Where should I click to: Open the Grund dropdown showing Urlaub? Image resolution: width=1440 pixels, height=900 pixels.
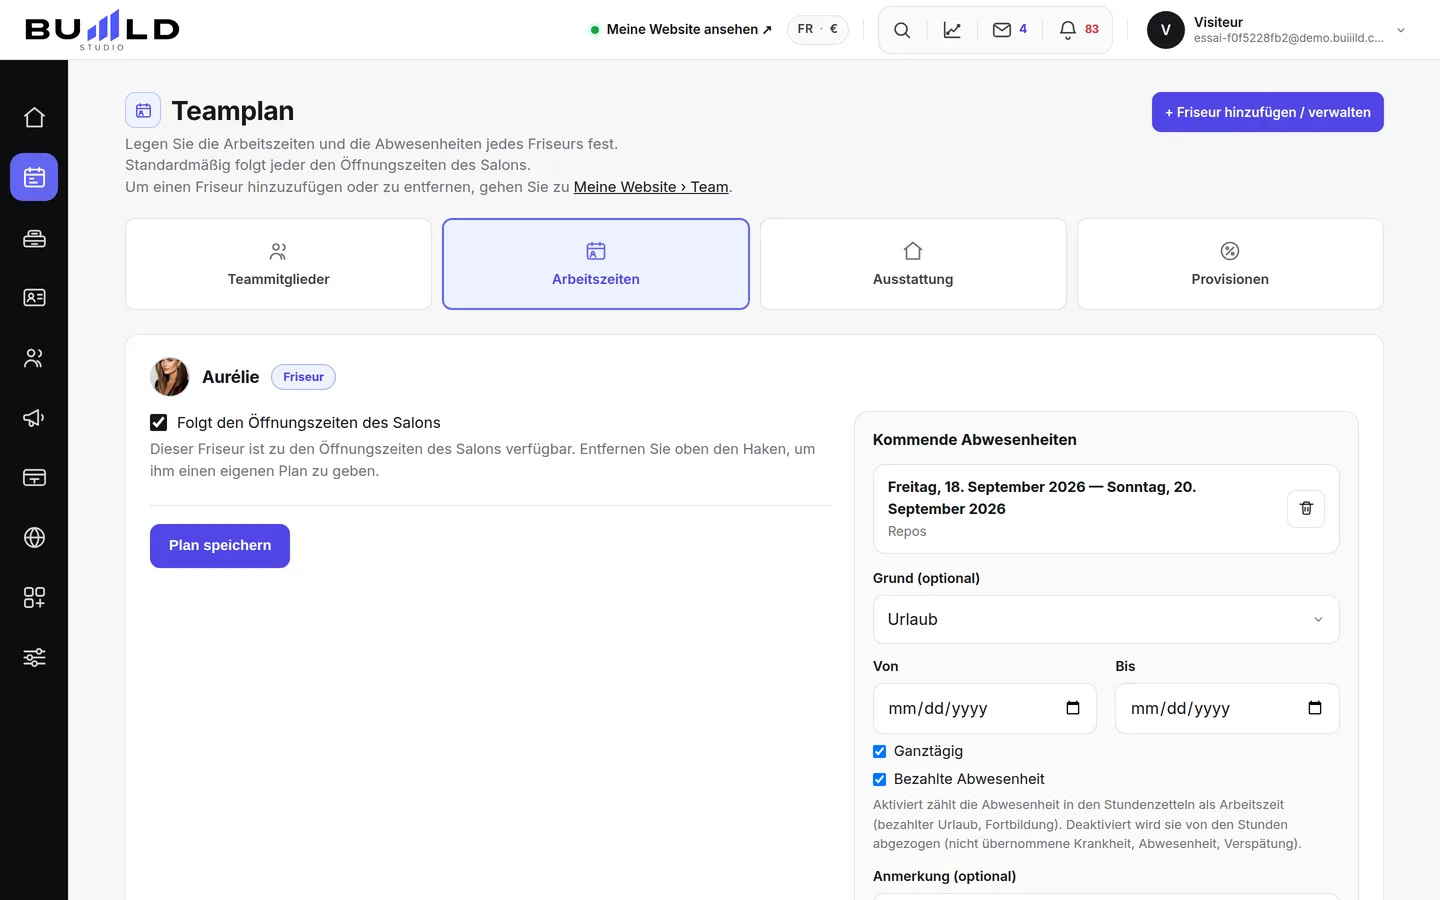point(1106,620)
